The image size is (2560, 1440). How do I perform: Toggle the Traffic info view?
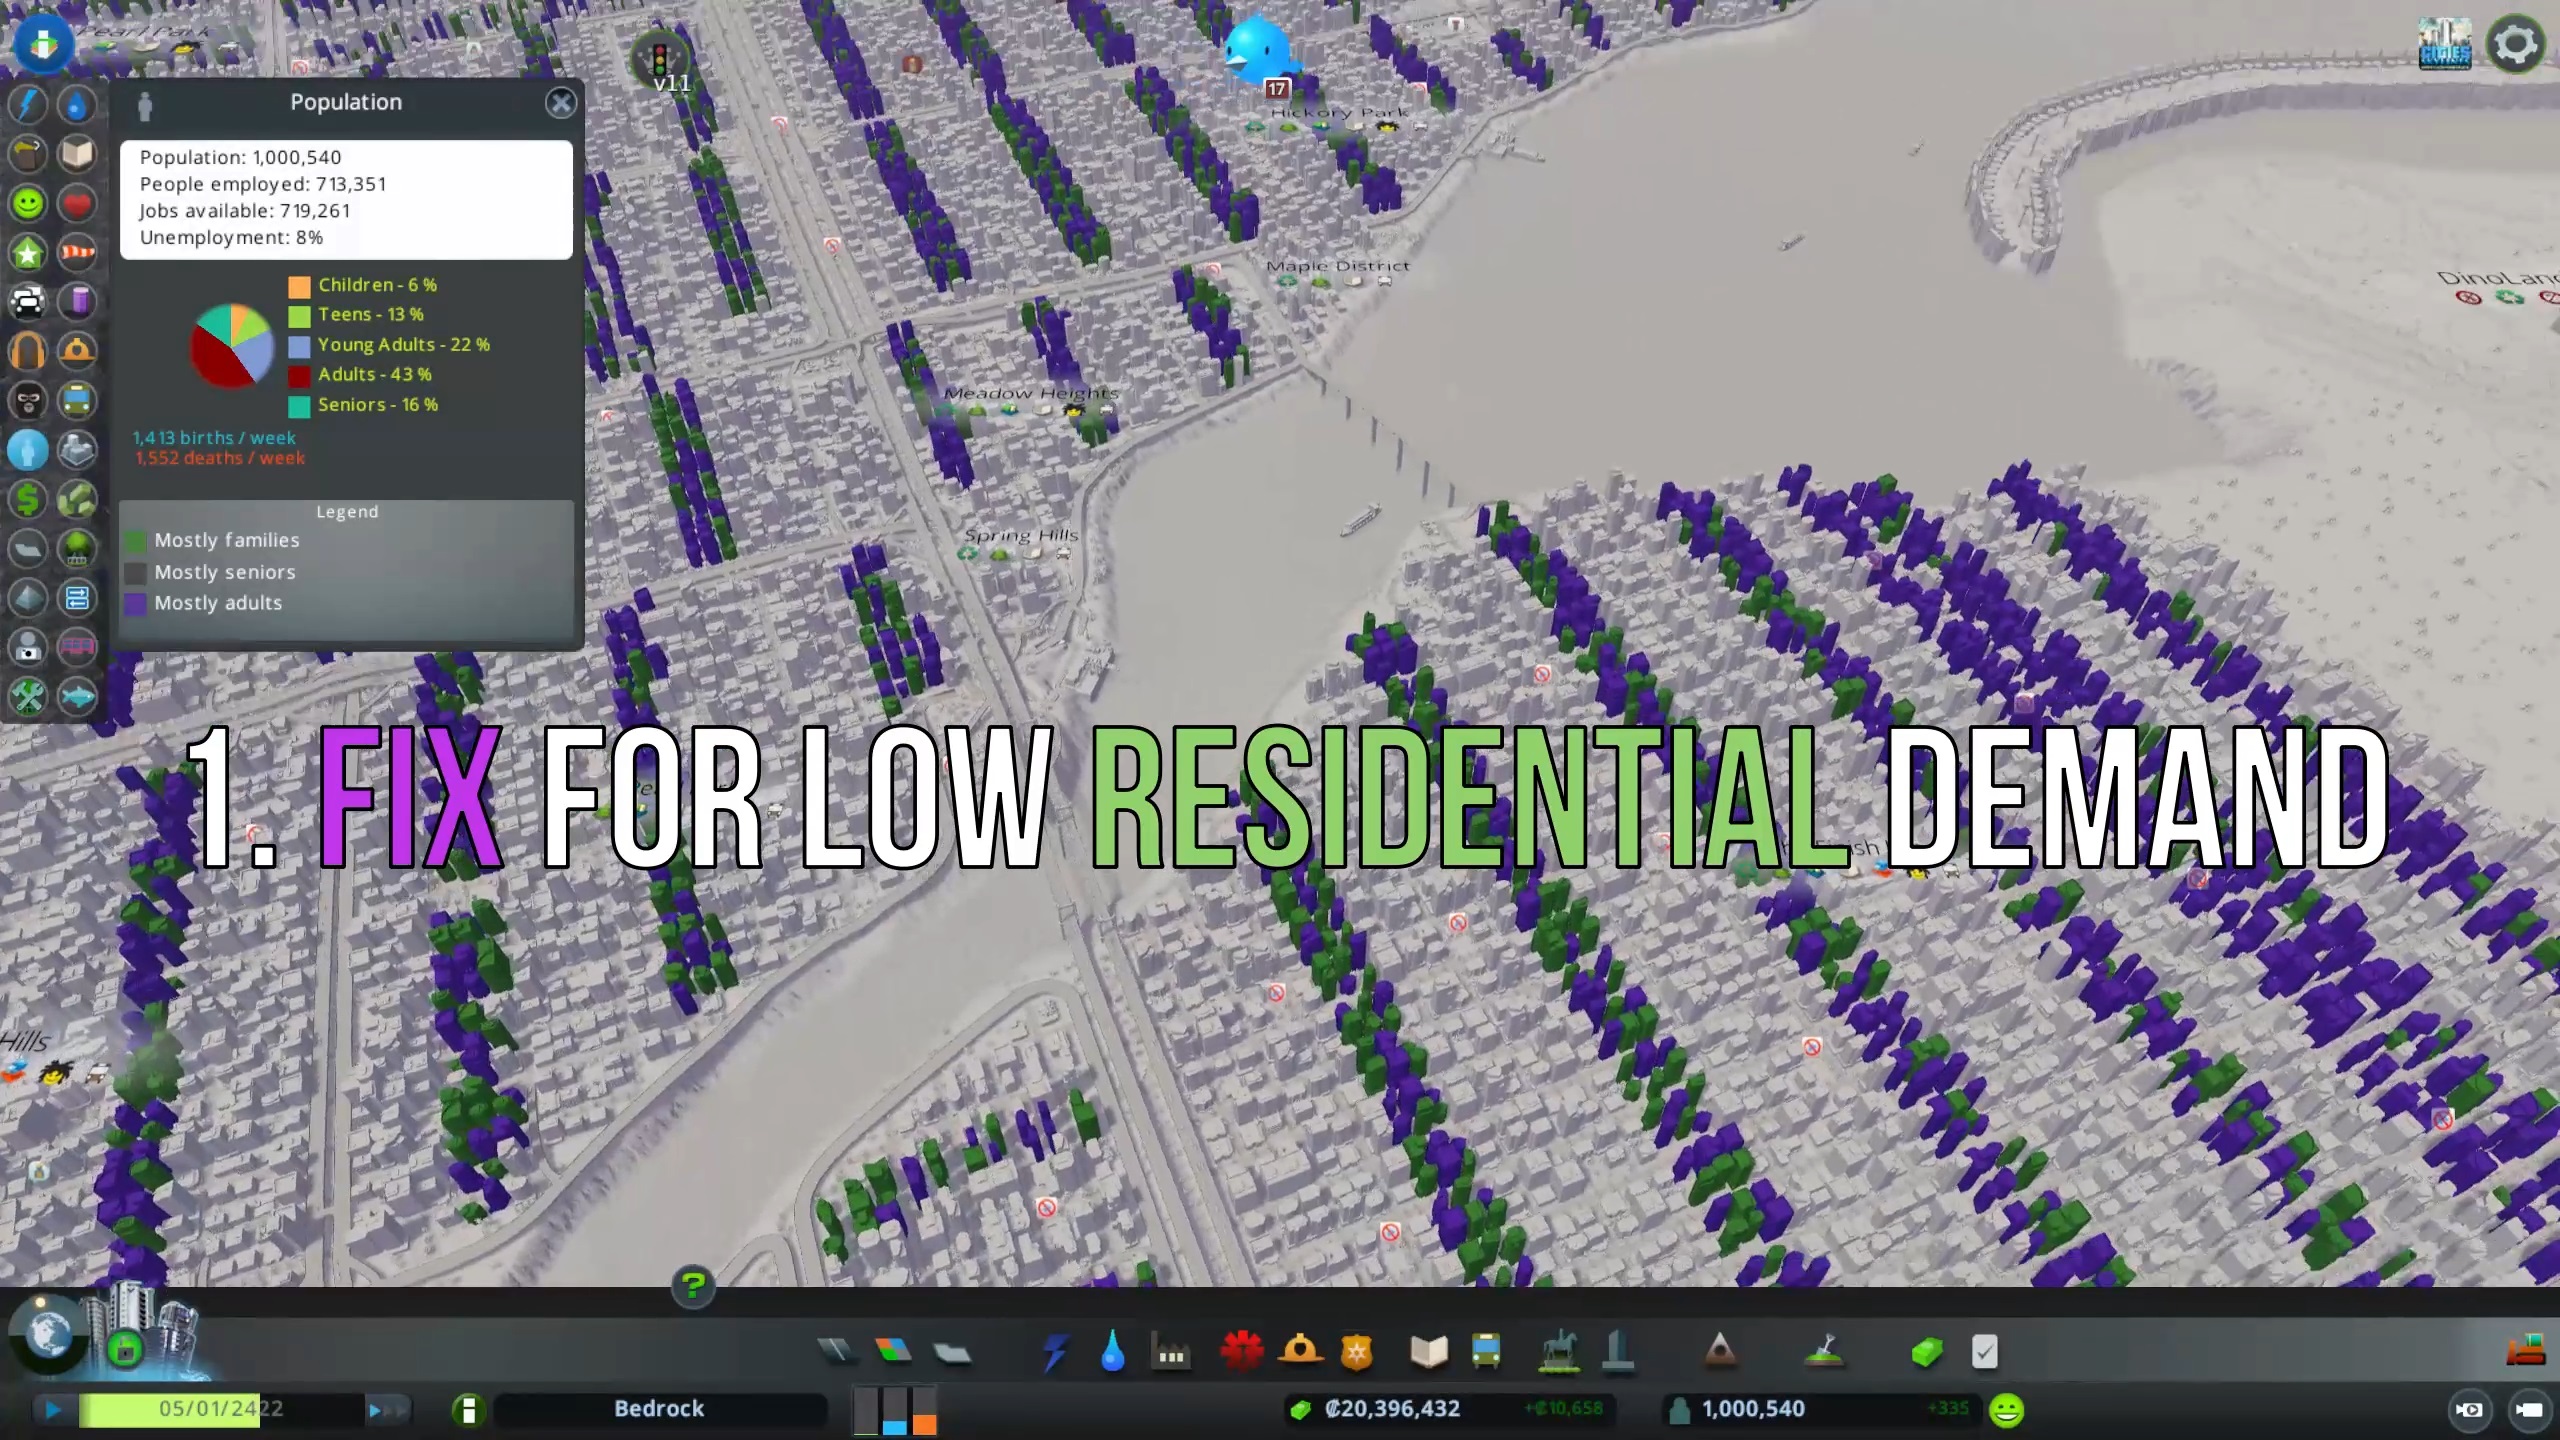pos(28,301)
